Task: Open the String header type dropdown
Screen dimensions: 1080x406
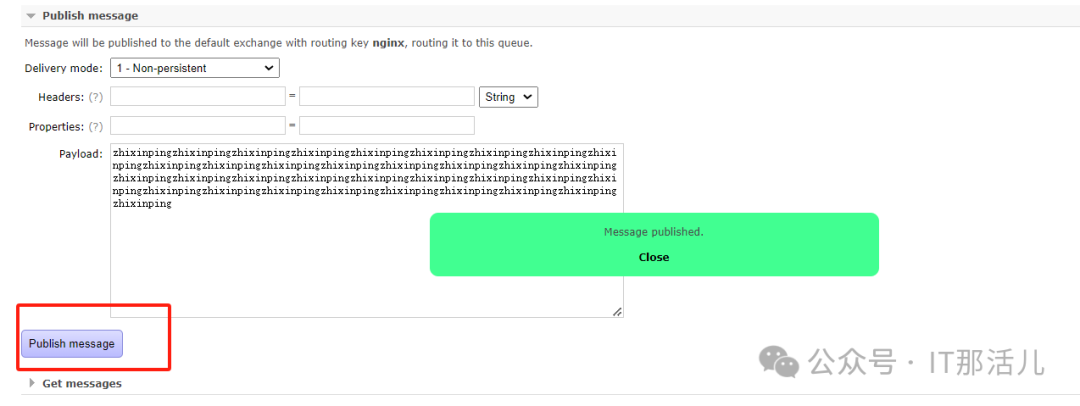Action: point(509,97)
